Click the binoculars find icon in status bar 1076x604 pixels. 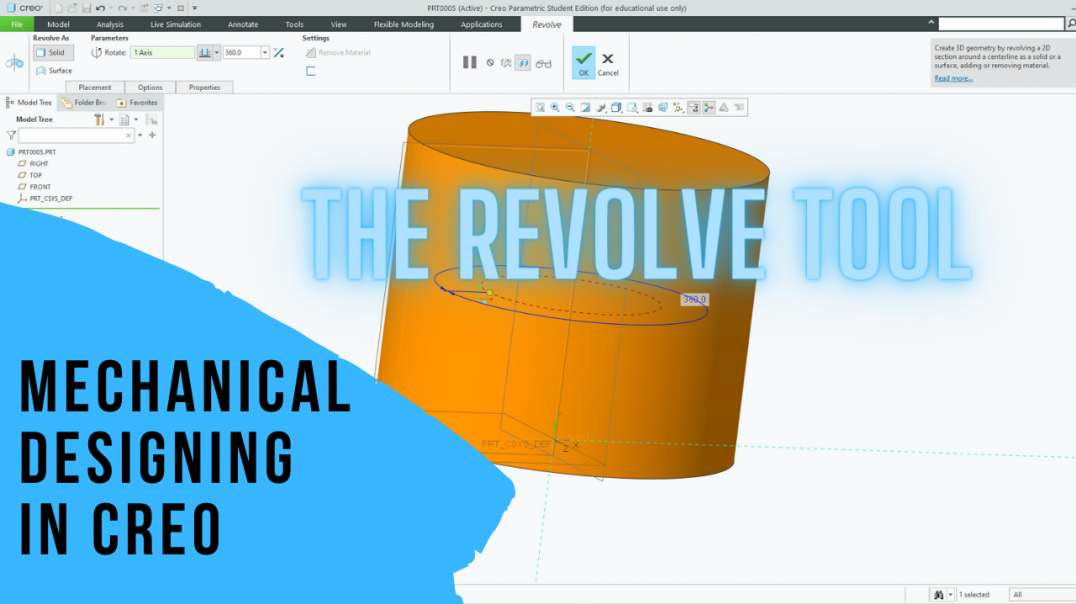pos(938,594)
